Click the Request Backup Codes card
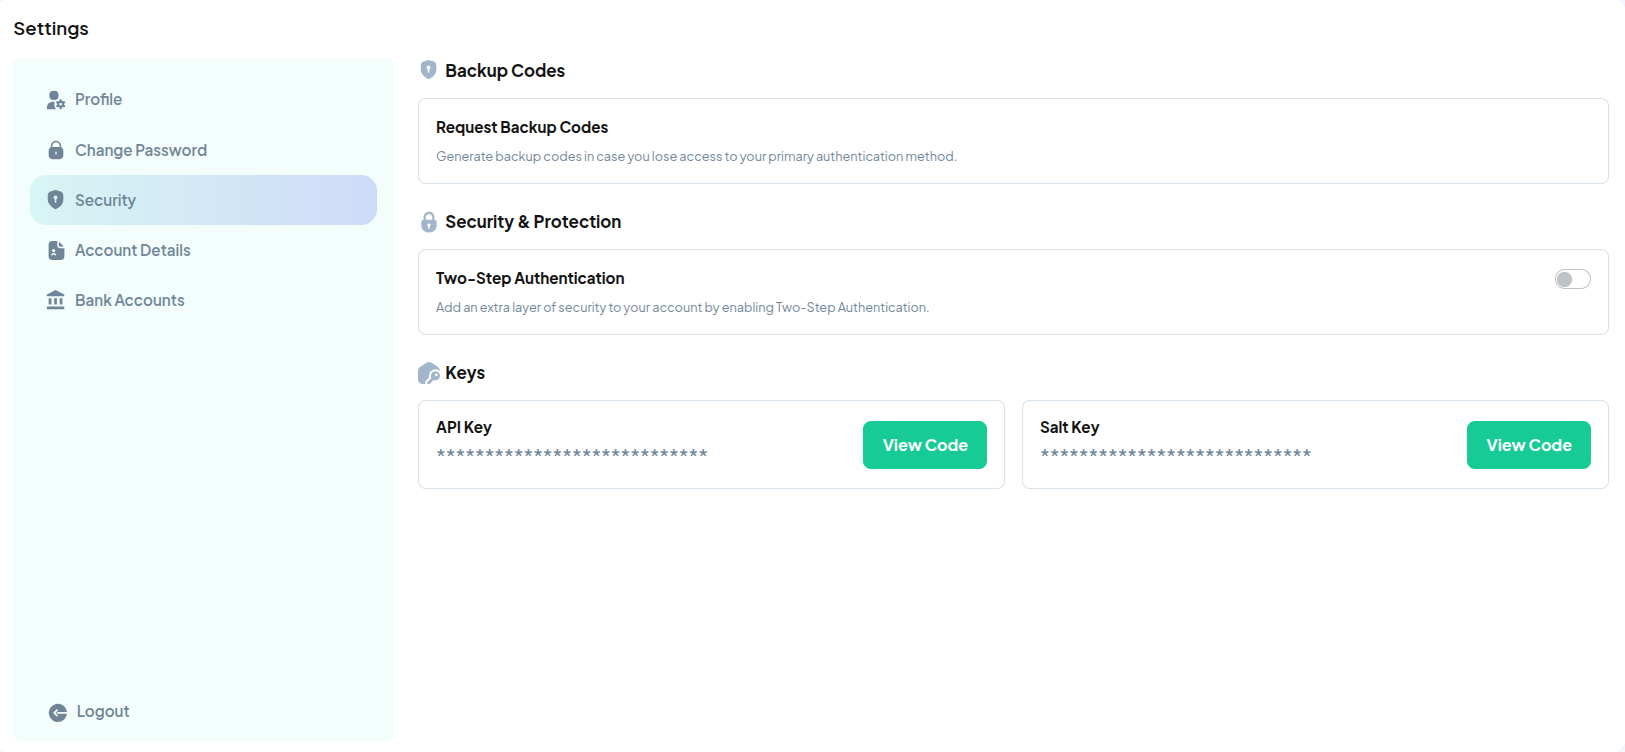The width and height of the screenshot is (1625, 752). pos(1012,141)
